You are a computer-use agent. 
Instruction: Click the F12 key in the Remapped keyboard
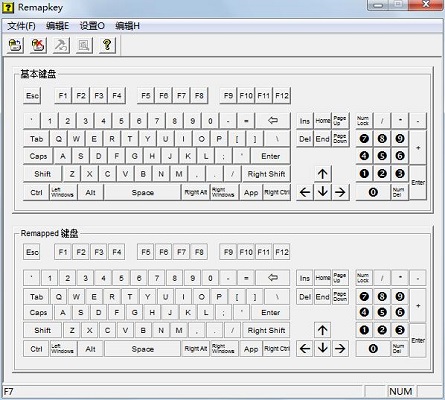[282, 252]
